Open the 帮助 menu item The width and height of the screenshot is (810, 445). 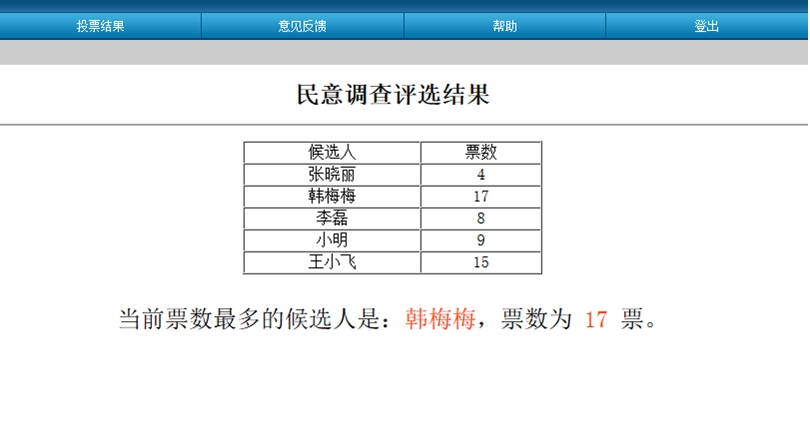point(505,26)
